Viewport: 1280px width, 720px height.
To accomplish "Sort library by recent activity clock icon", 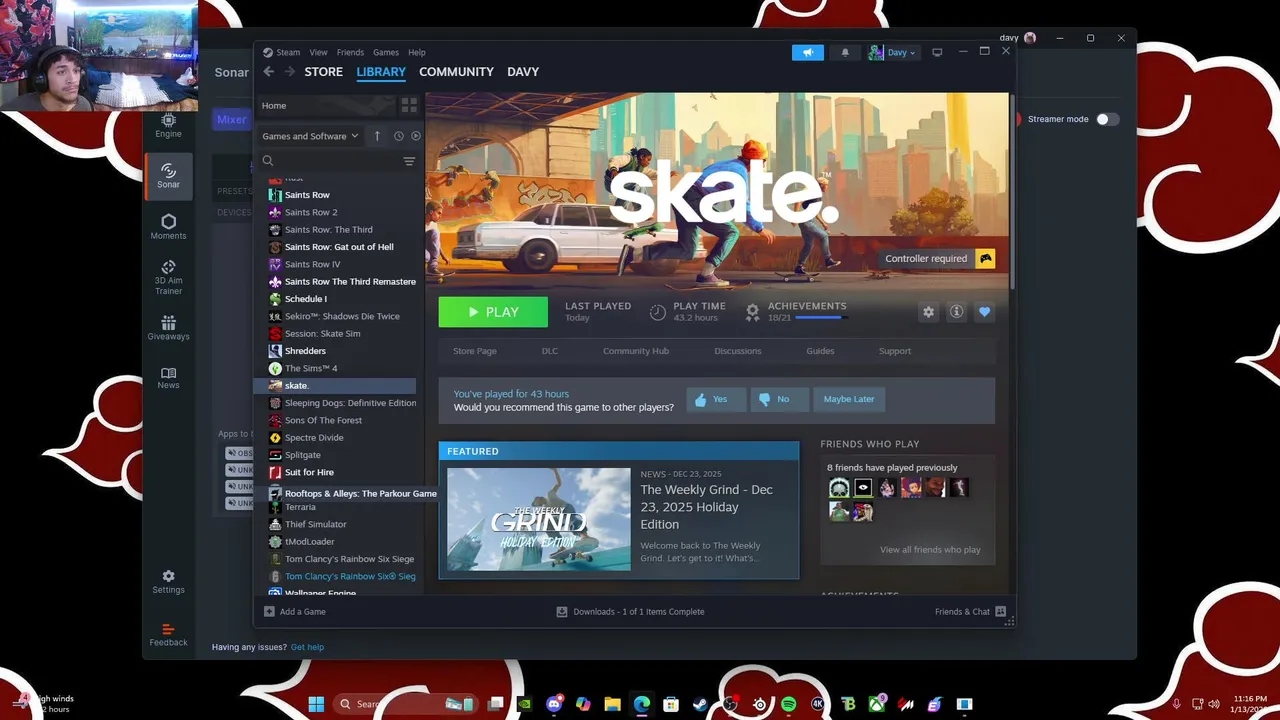I will pos(398,136).
